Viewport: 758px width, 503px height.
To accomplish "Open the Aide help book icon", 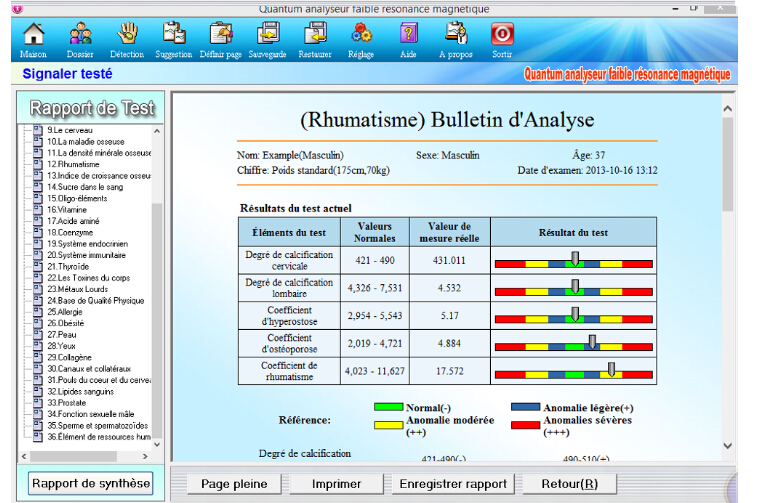I will click(408, 40).
